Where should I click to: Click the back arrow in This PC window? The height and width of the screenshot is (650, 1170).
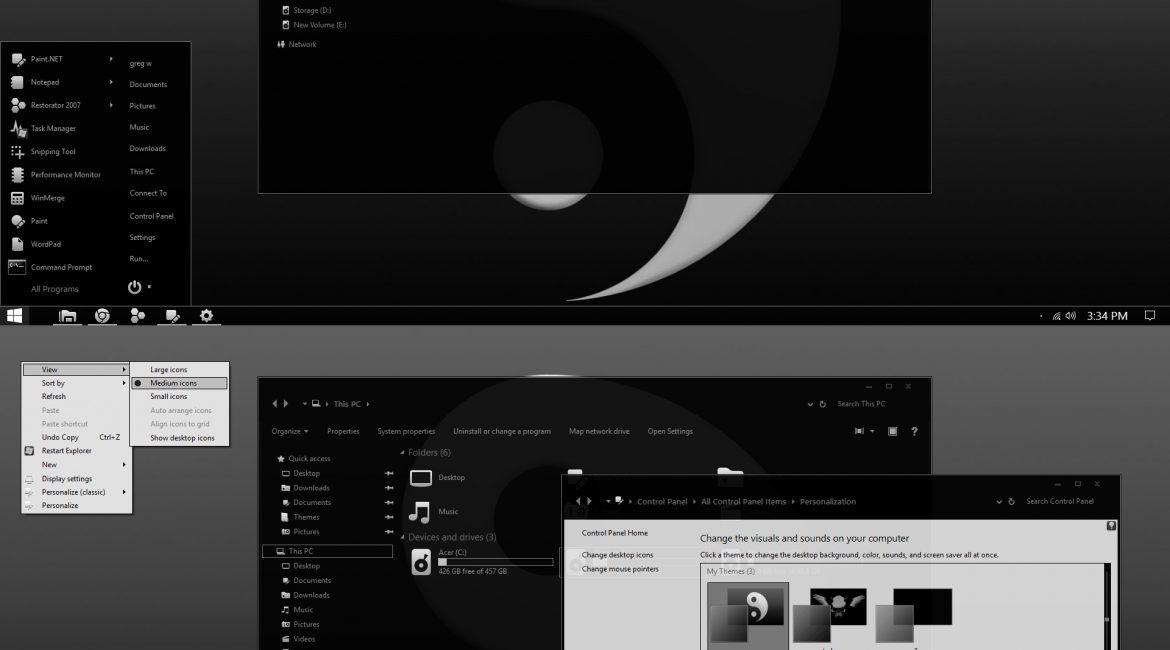275,404
